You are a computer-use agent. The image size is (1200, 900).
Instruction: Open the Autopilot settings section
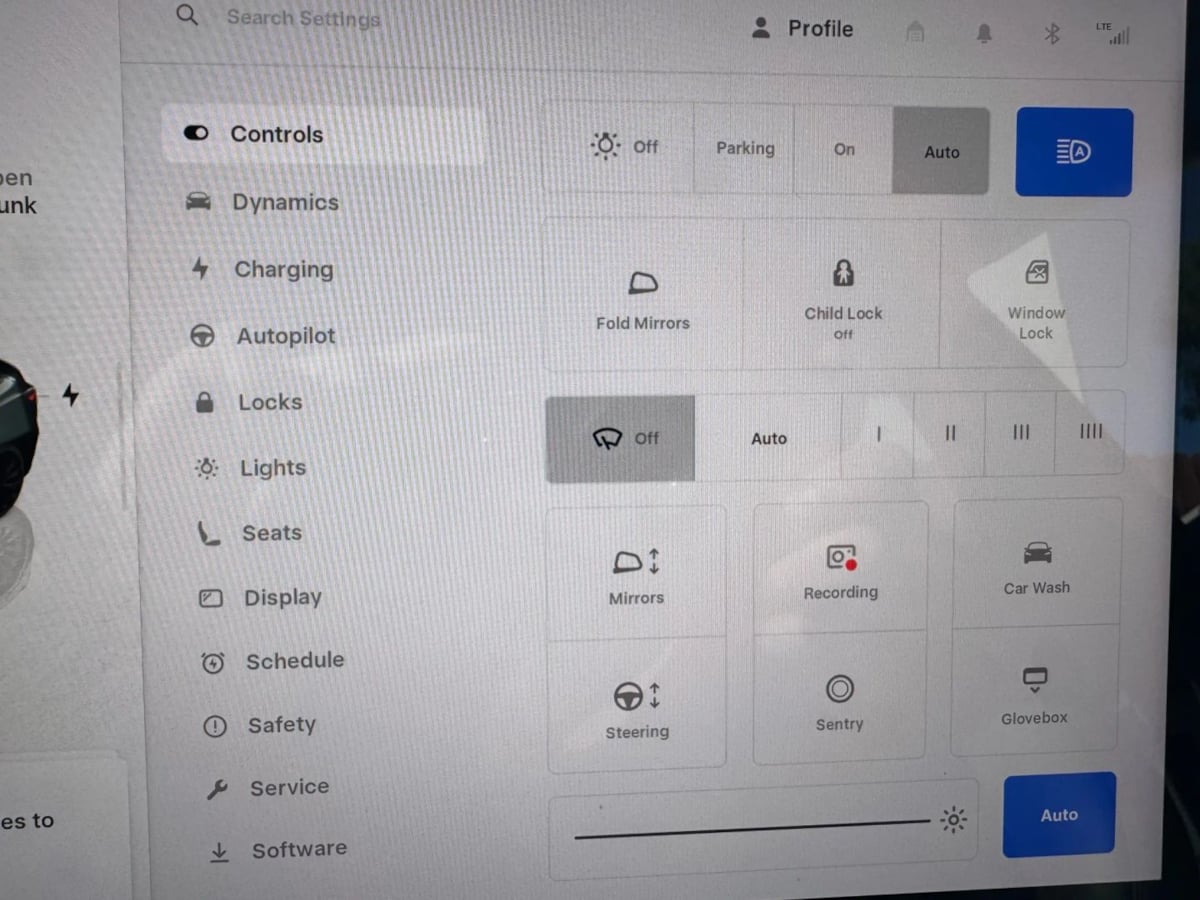[x=285, y=336]
